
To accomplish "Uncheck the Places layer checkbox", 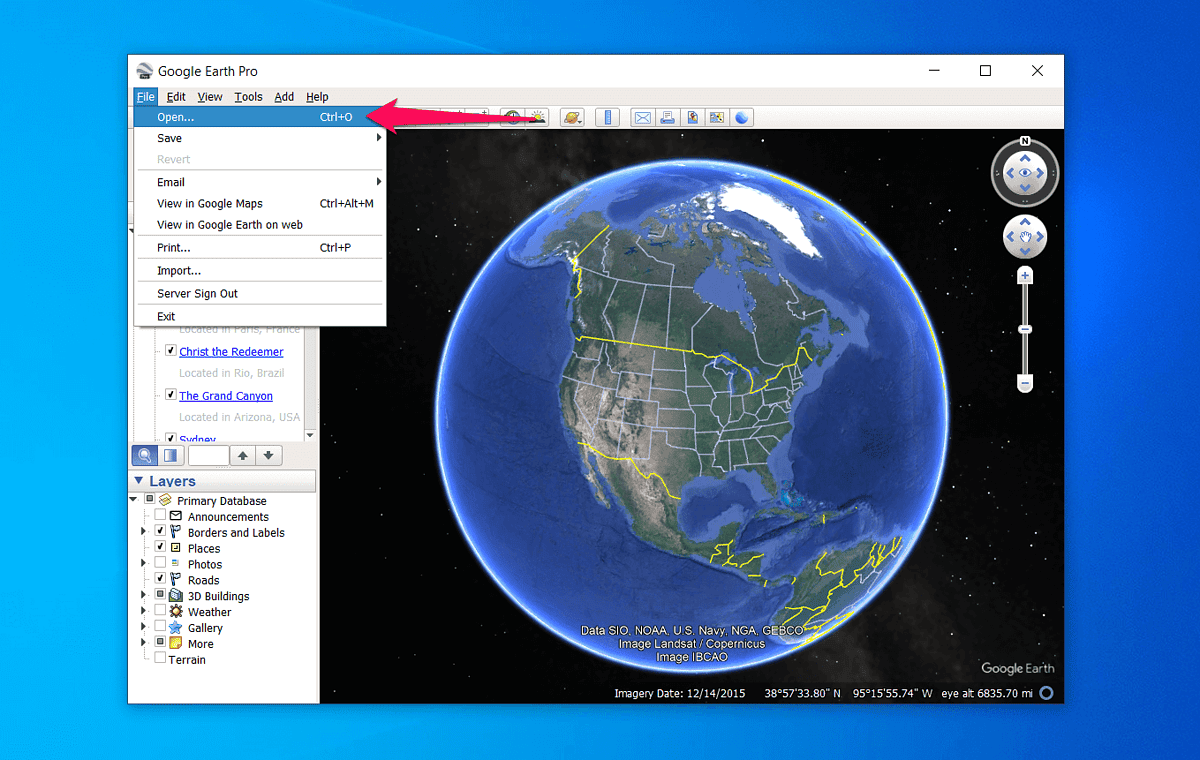I will (160, 548).
